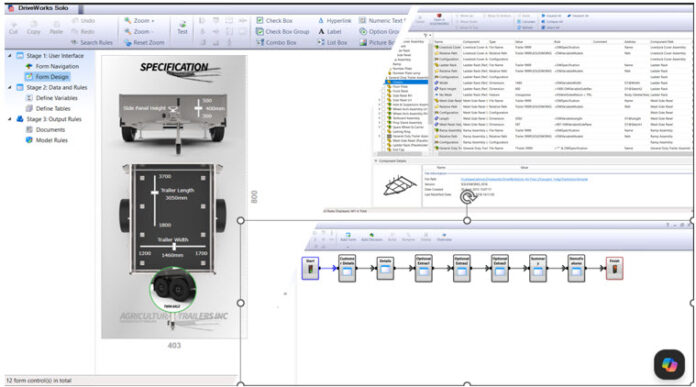696x387 pixels.
Task: Collapse Stage 2: Data and Rules node
Action: [10, 87]
